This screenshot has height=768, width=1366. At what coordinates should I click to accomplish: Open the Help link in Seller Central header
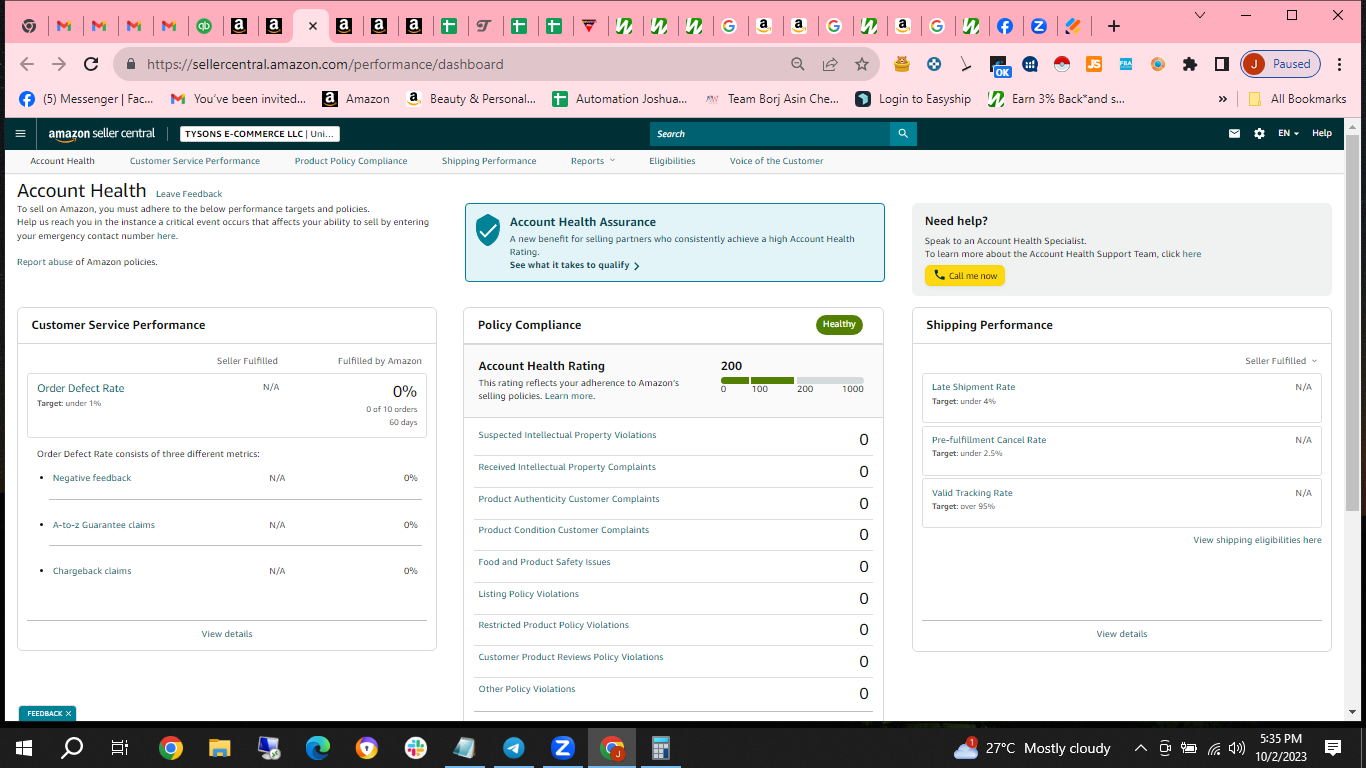1322,133
